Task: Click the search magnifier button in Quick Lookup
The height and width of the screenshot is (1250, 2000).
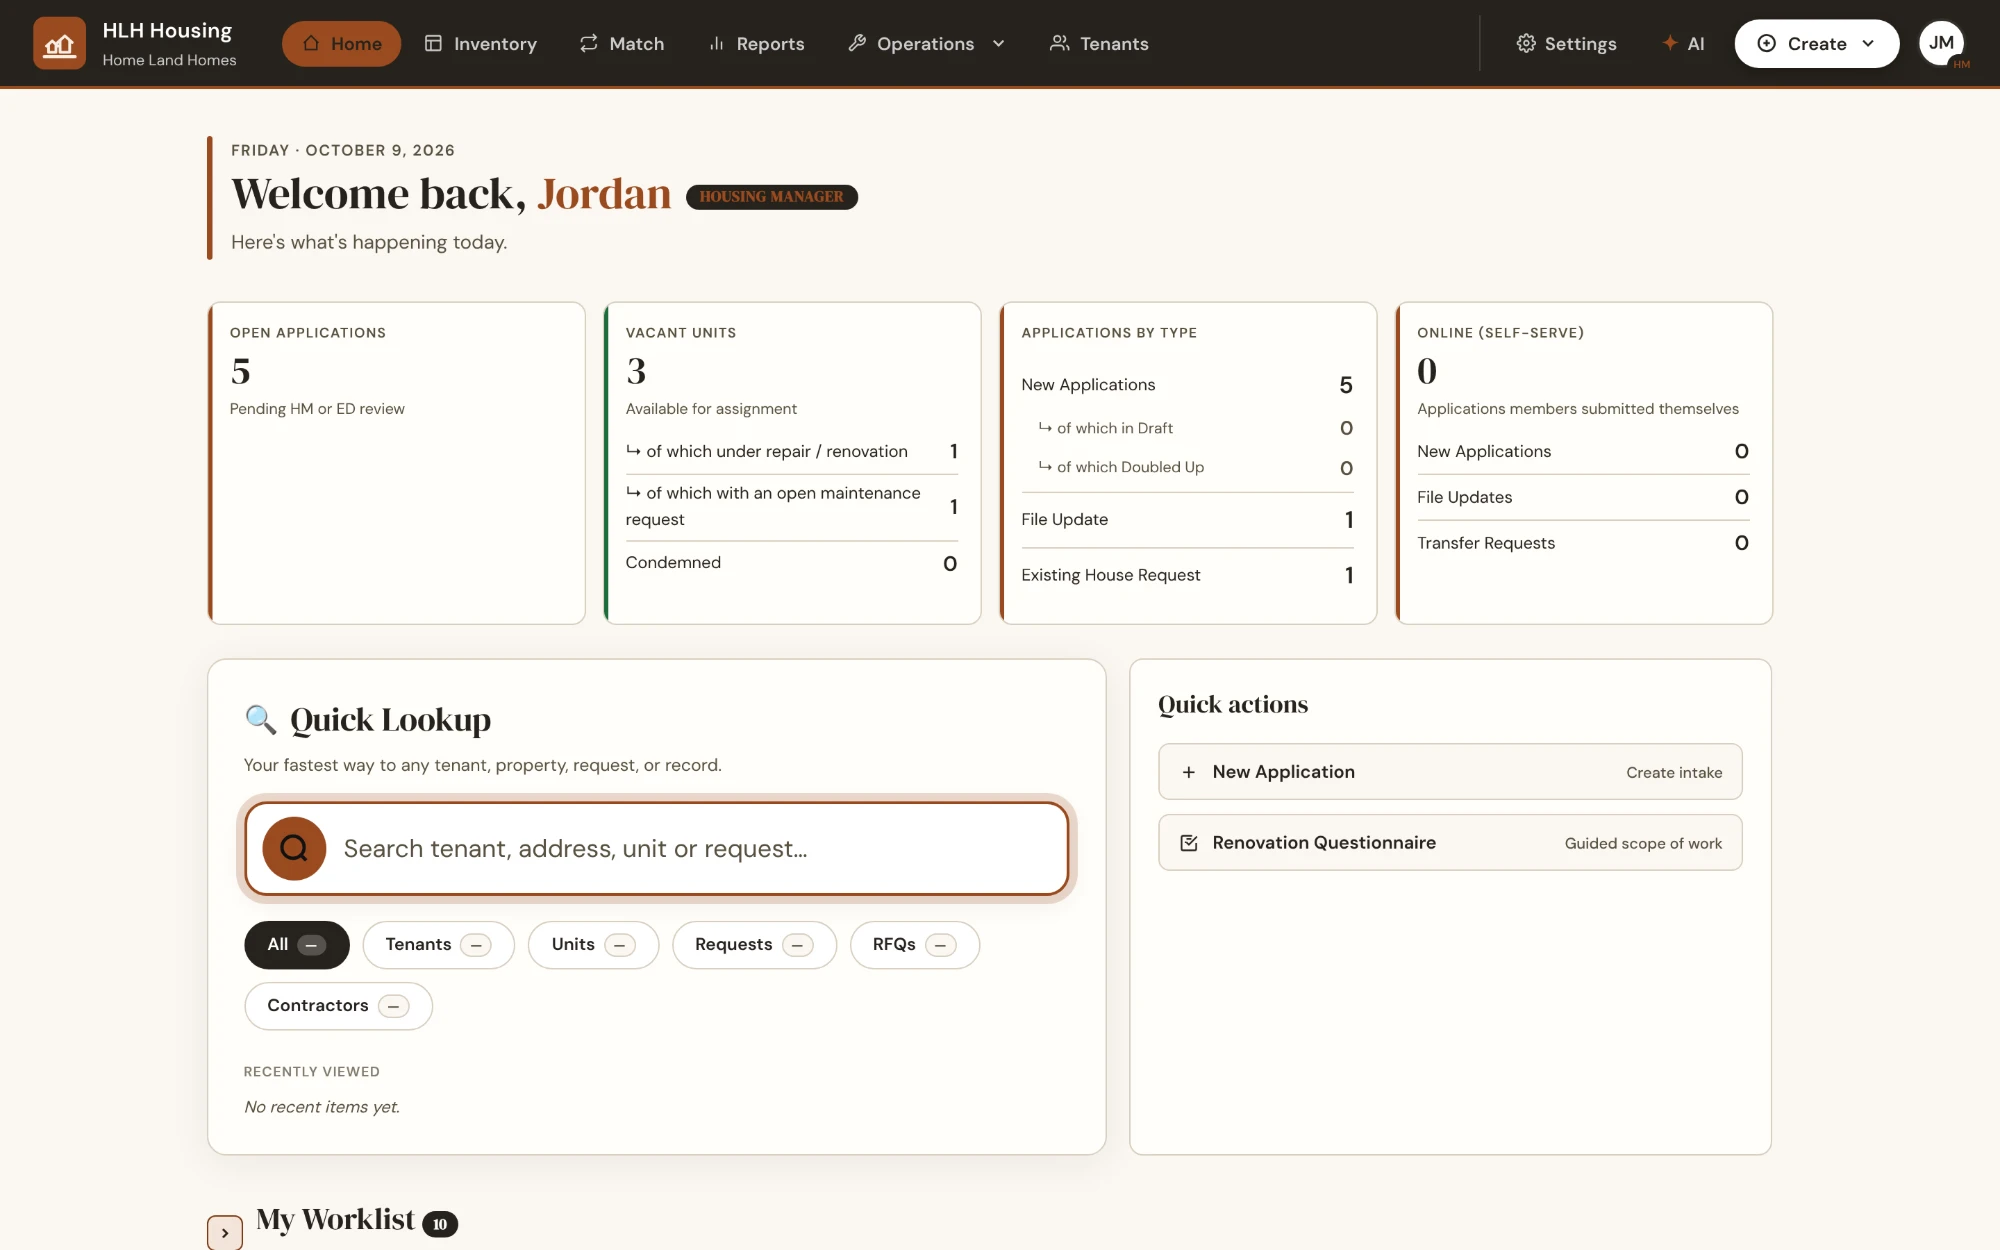Action: click(x=294, y=848)
